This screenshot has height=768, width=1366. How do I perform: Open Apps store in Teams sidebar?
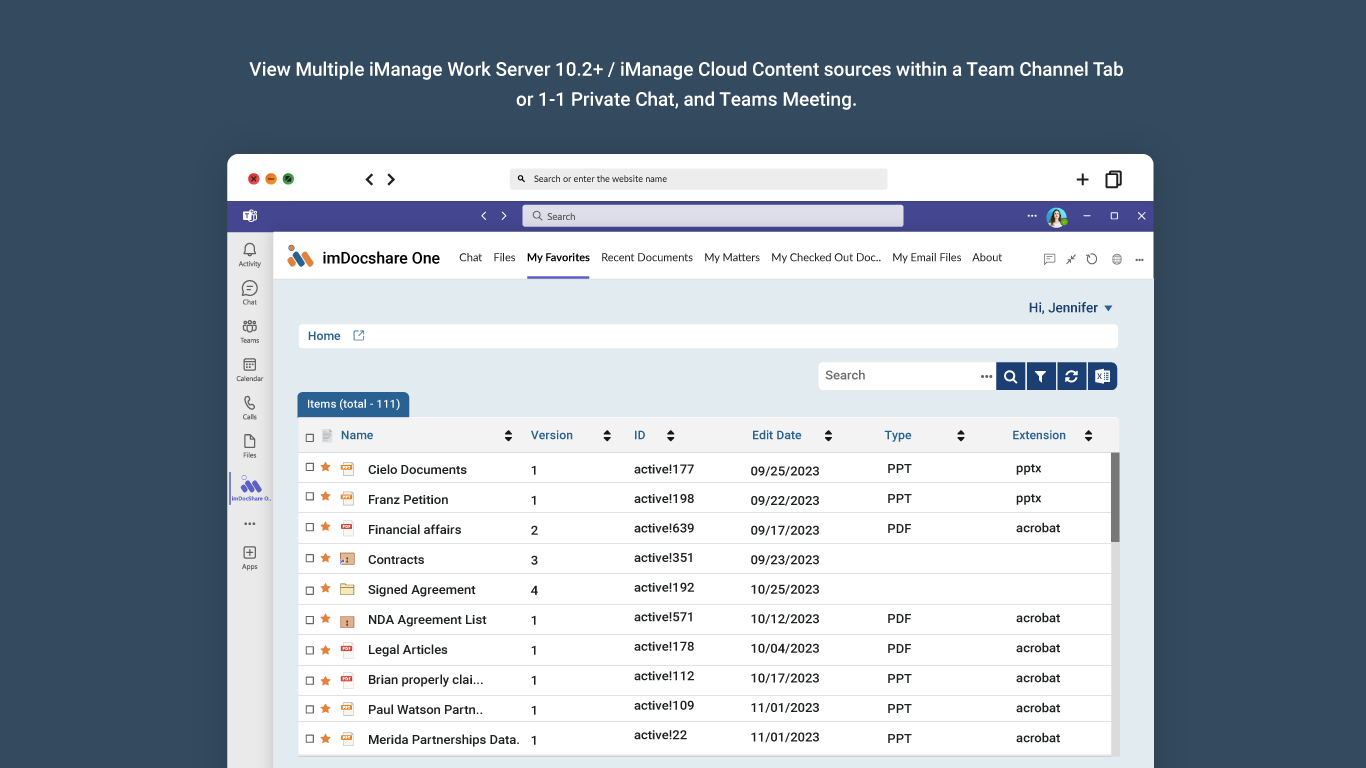(x=250, y=557)
